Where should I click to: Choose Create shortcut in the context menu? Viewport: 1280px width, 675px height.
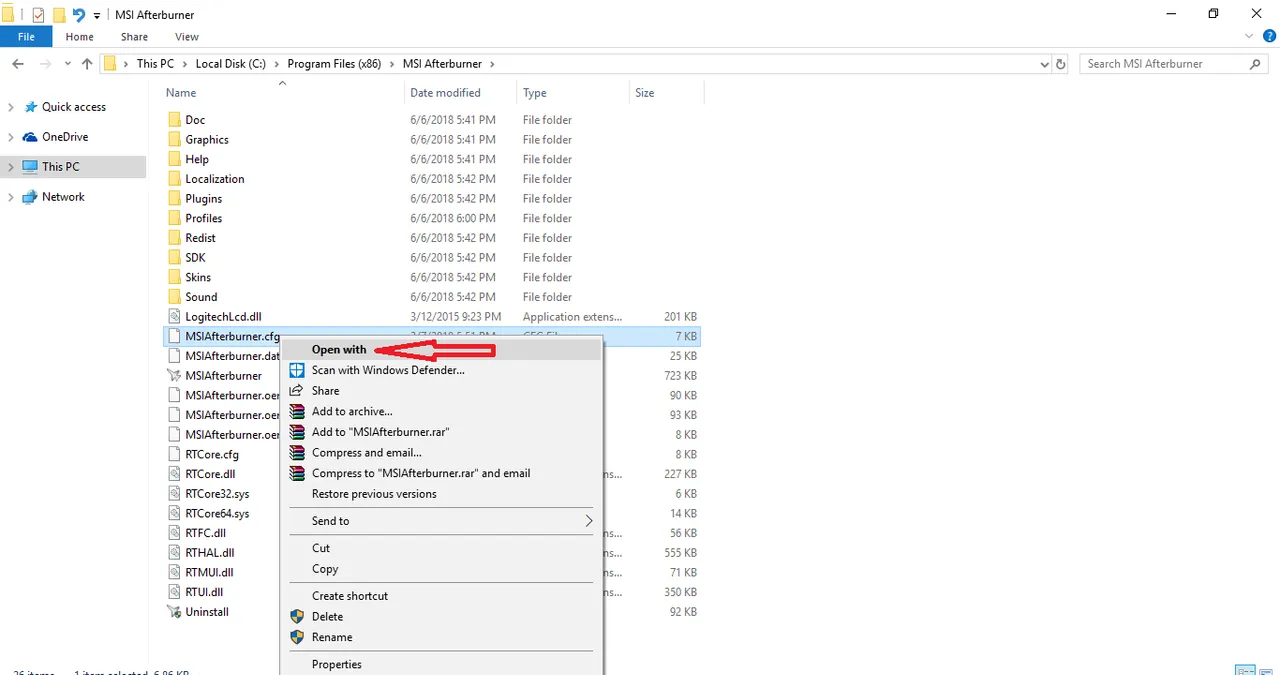tap(442, 596)
